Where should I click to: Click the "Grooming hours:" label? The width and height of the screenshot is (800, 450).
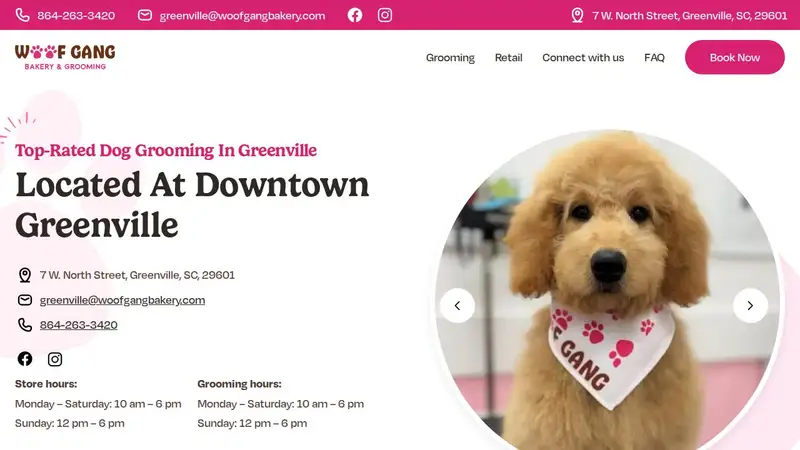pyautogui.click(x=239, y=384)
